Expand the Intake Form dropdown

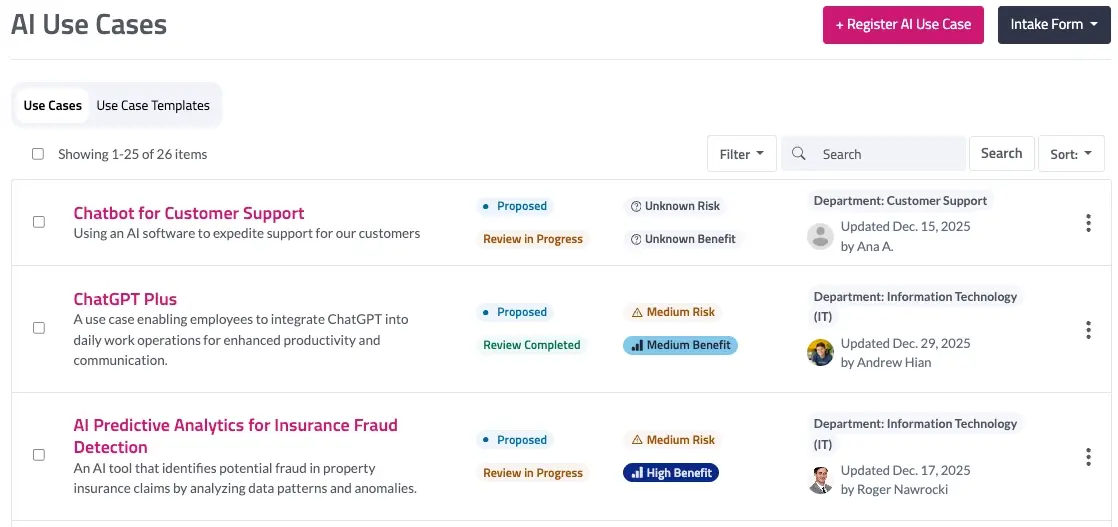tap(1054, 25)
